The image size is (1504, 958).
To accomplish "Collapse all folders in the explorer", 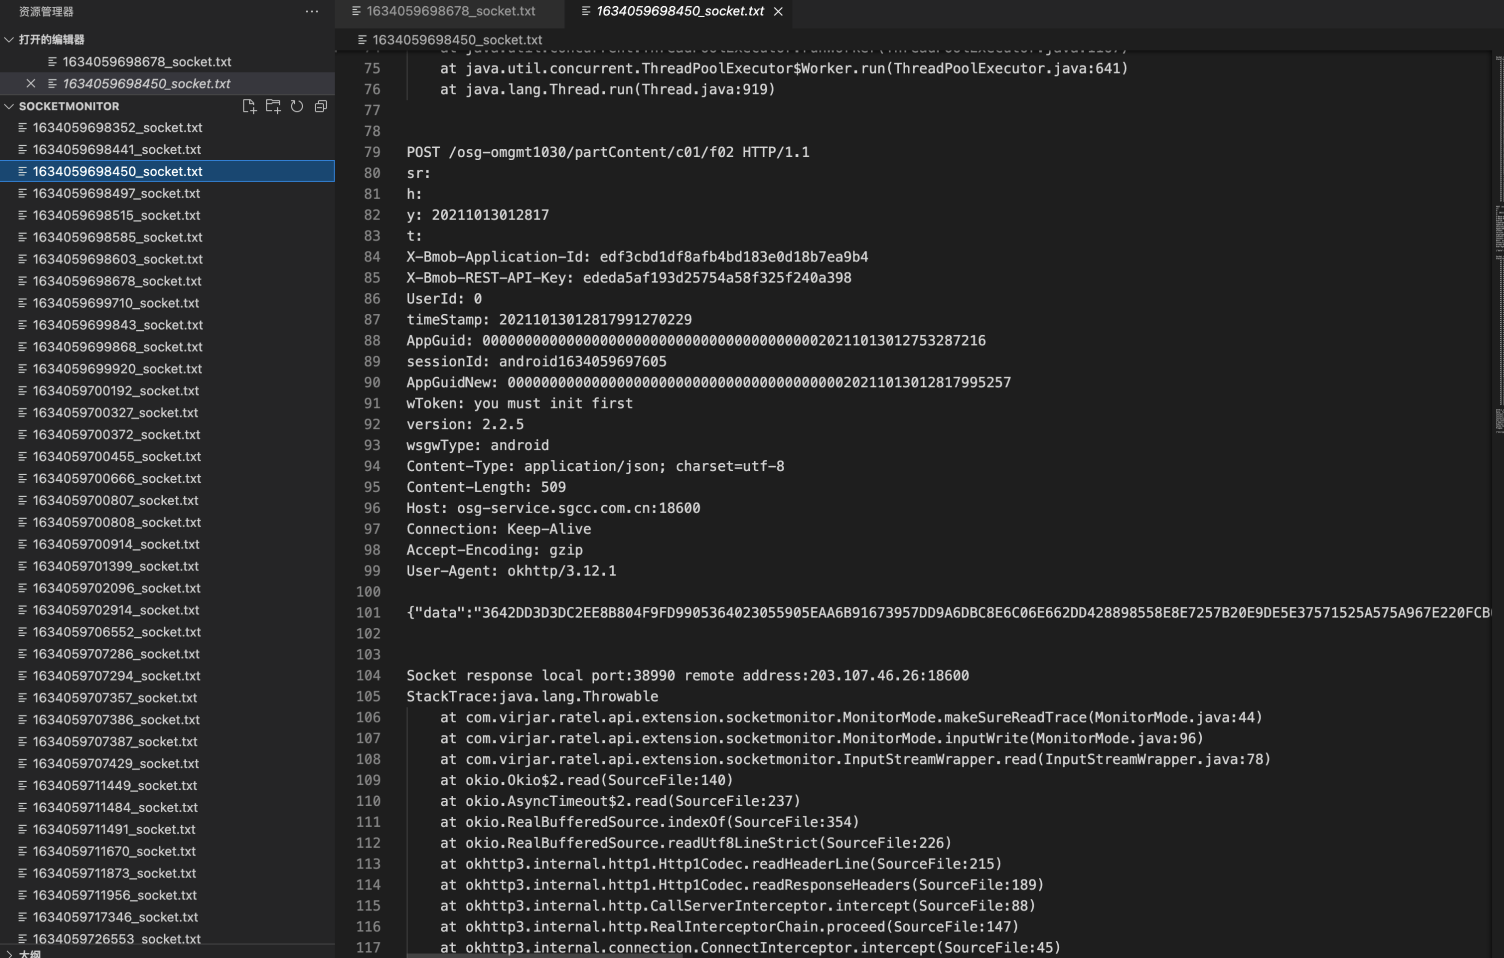I will coord(321,106).
